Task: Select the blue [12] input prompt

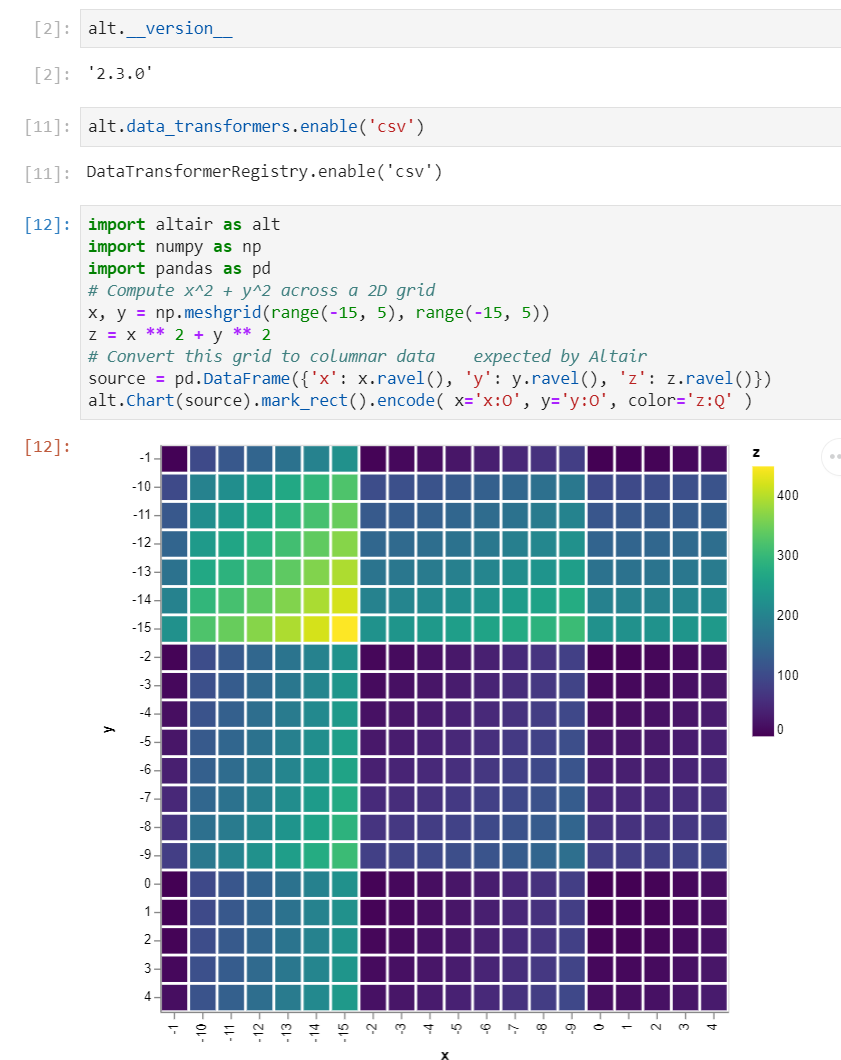Action: (48, 224)
